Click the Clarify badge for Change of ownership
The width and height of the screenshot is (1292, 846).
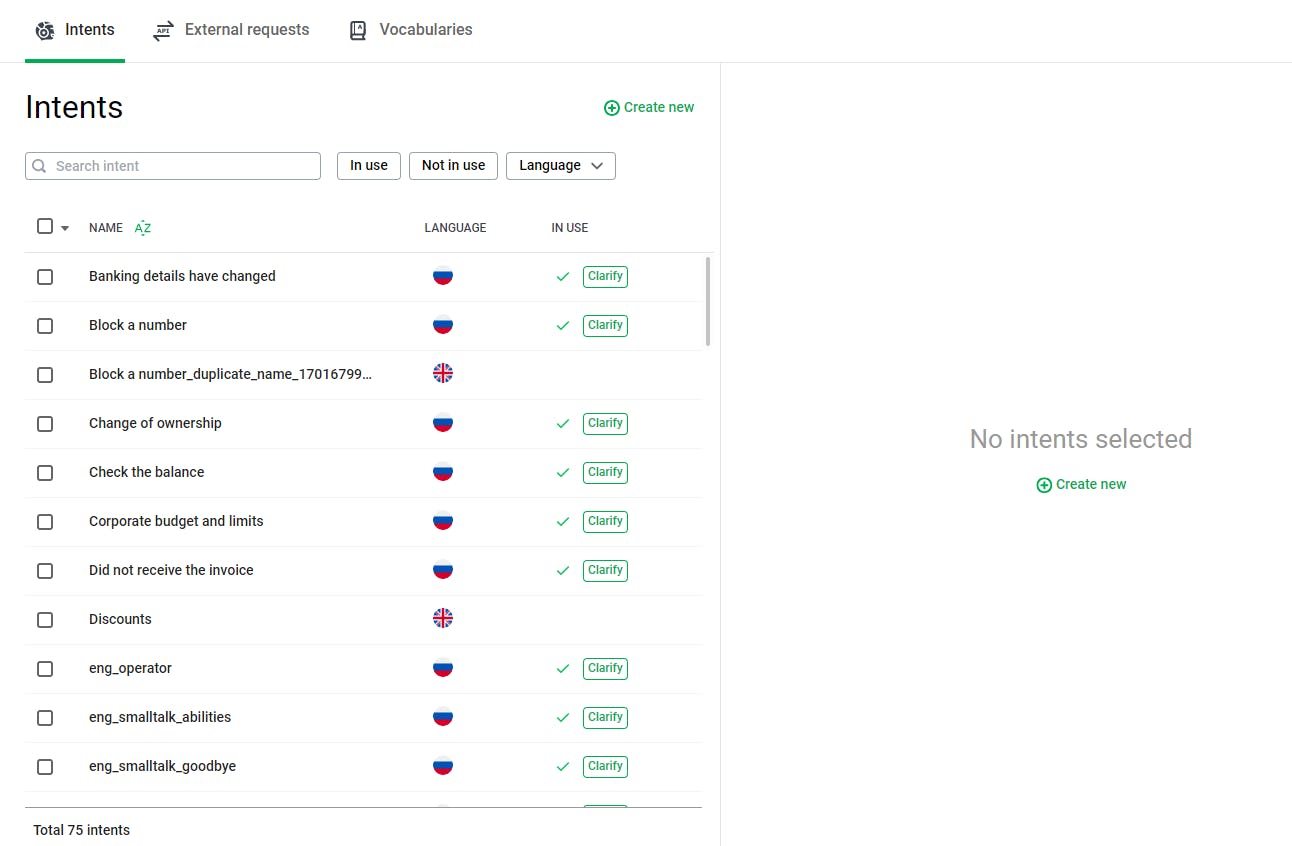(605, 423)
